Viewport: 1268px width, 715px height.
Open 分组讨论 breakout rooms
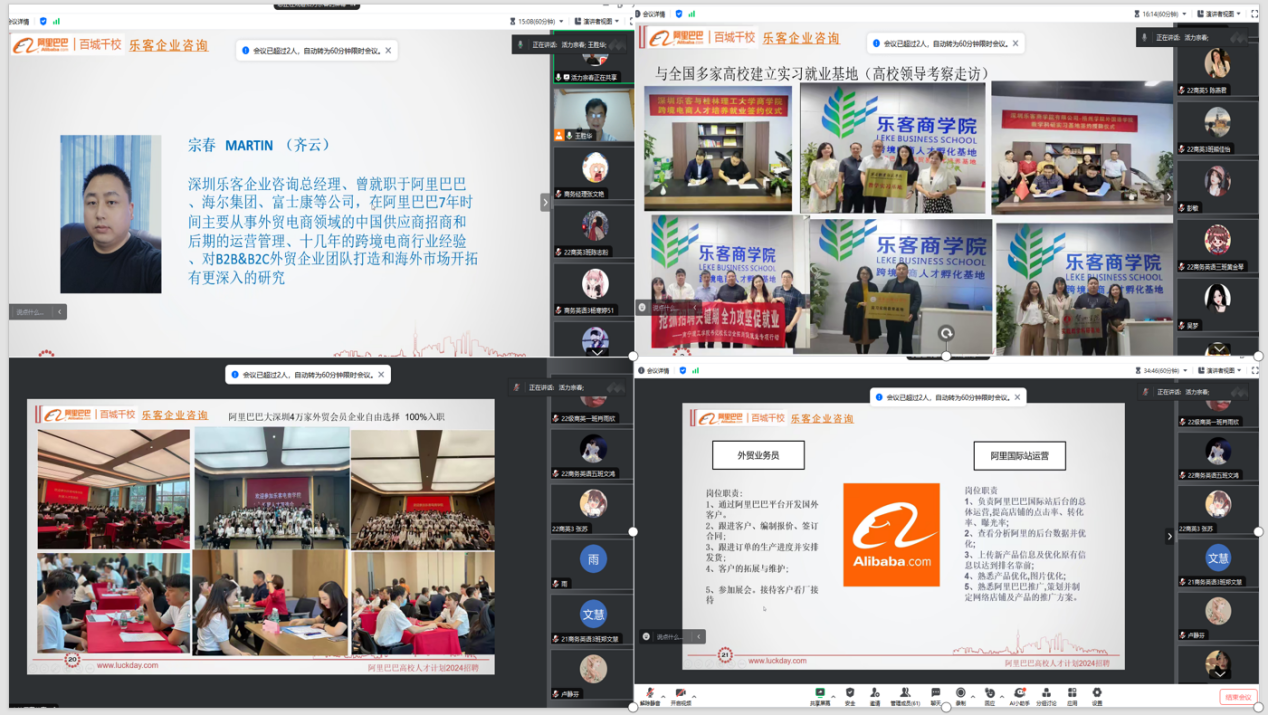point(1046,694)
